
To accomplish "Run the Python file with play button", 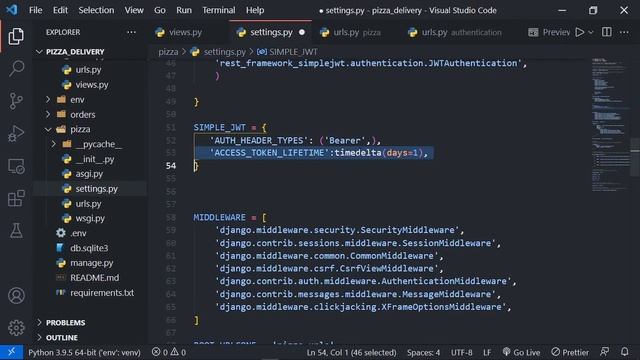I will coord(579,32).
